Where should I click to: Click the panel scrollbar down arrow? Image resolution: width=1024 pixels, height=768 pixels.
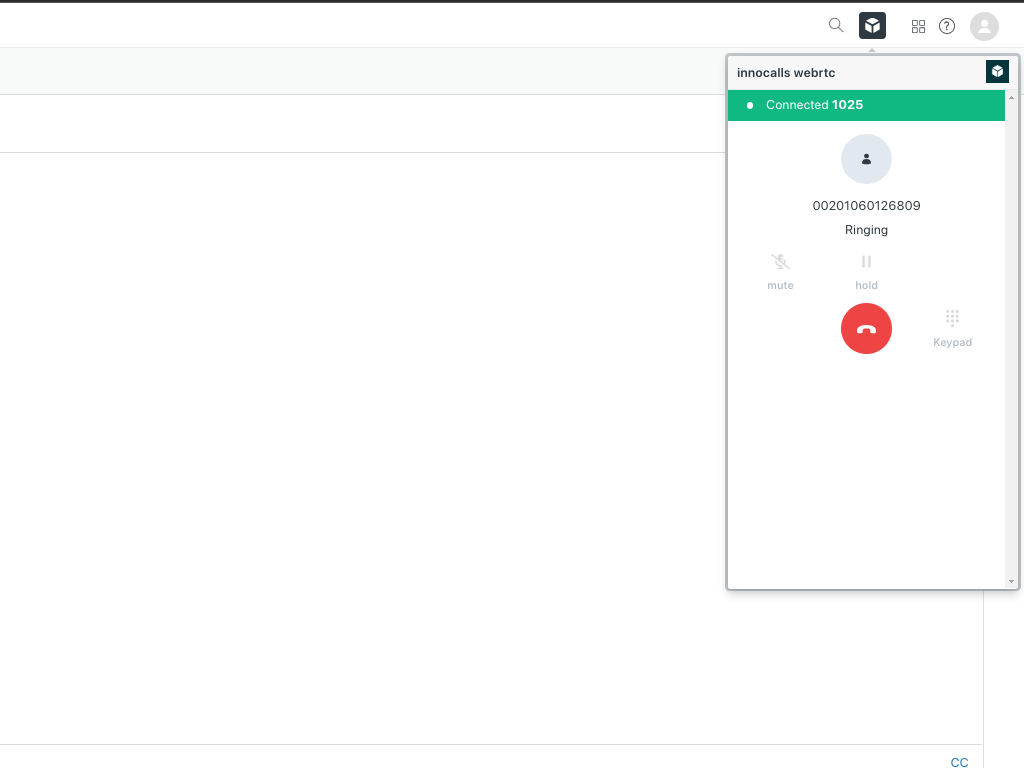coord(1011,581)
